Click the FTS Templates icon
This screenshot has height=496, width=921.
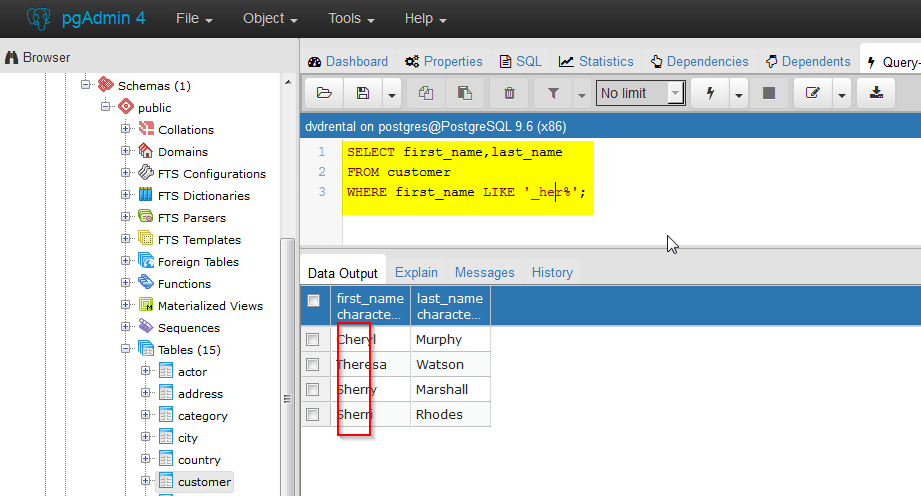(146, 239)
